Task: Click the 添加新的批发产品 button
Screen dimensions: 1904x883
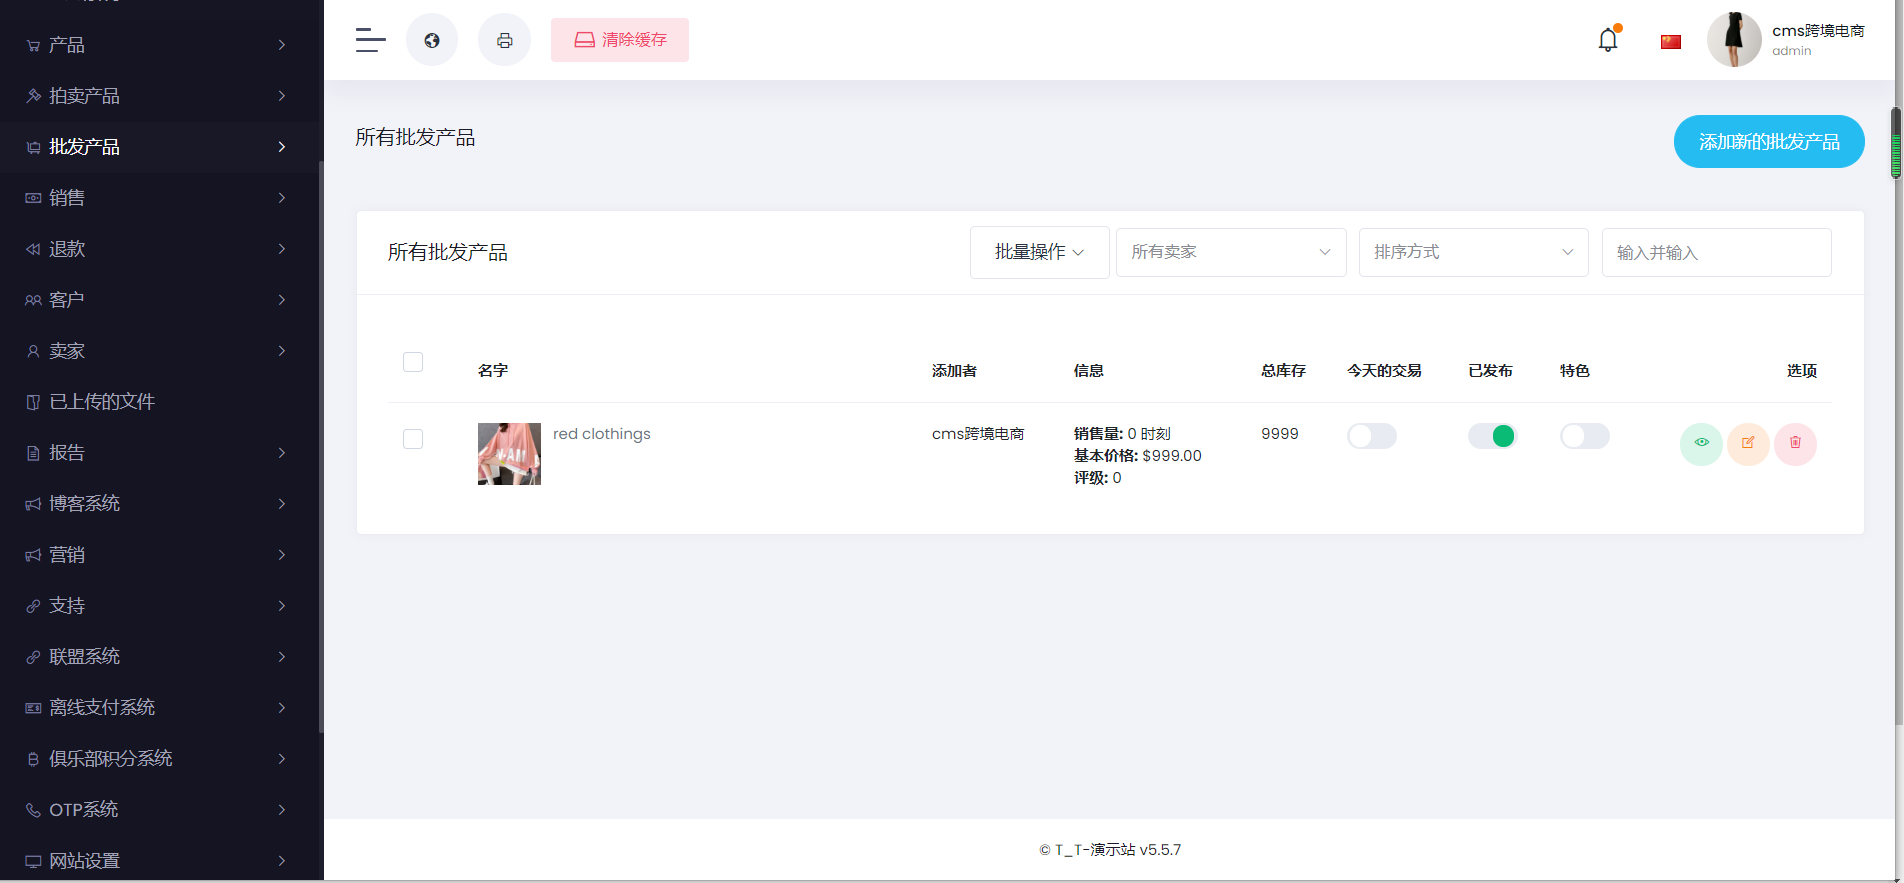Action: pos(1768,142)
